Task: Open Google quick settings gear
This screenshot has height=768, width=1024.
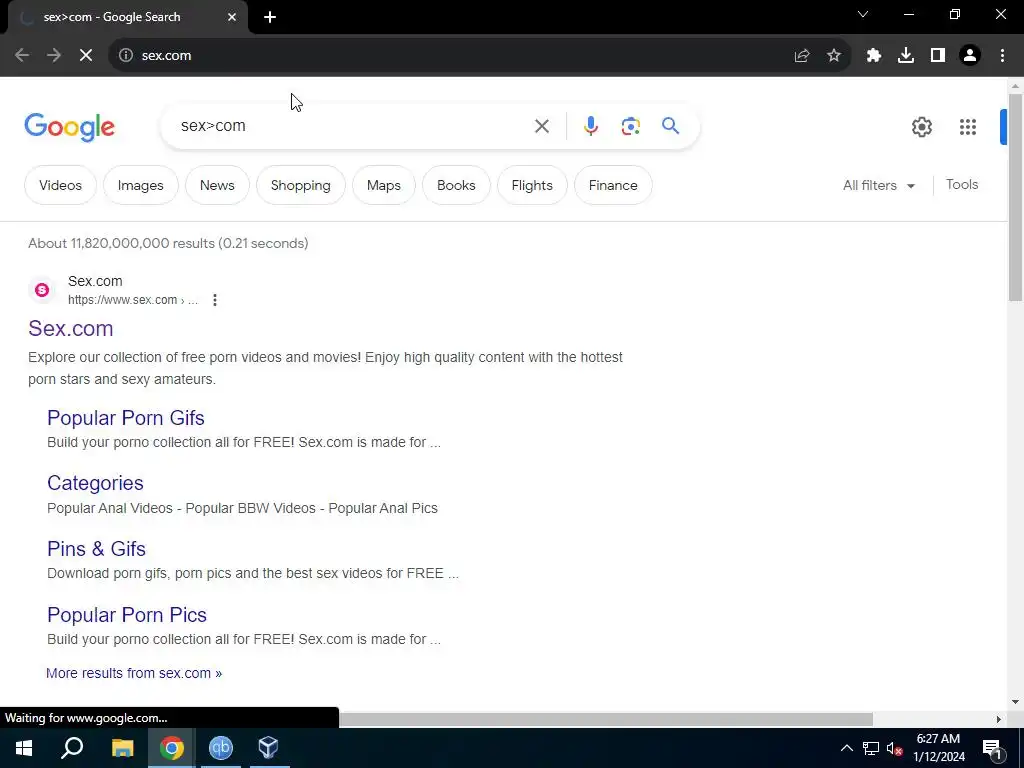Action: [x=921, y=127]
